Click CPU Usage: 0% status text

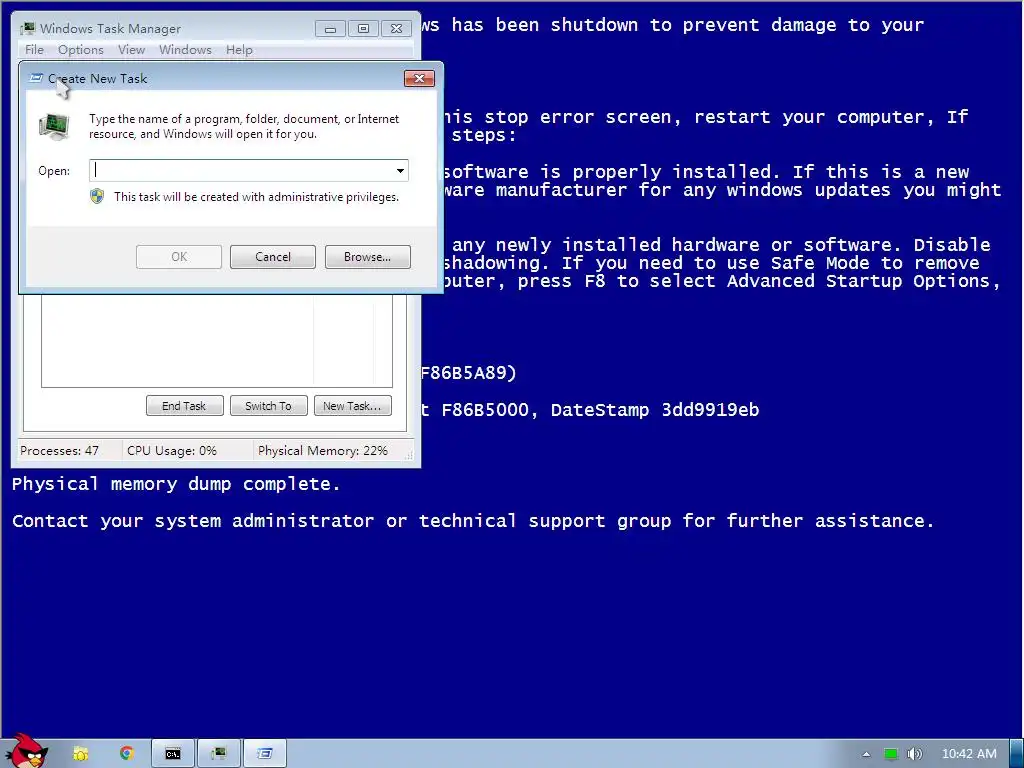(x=172, y=451)
